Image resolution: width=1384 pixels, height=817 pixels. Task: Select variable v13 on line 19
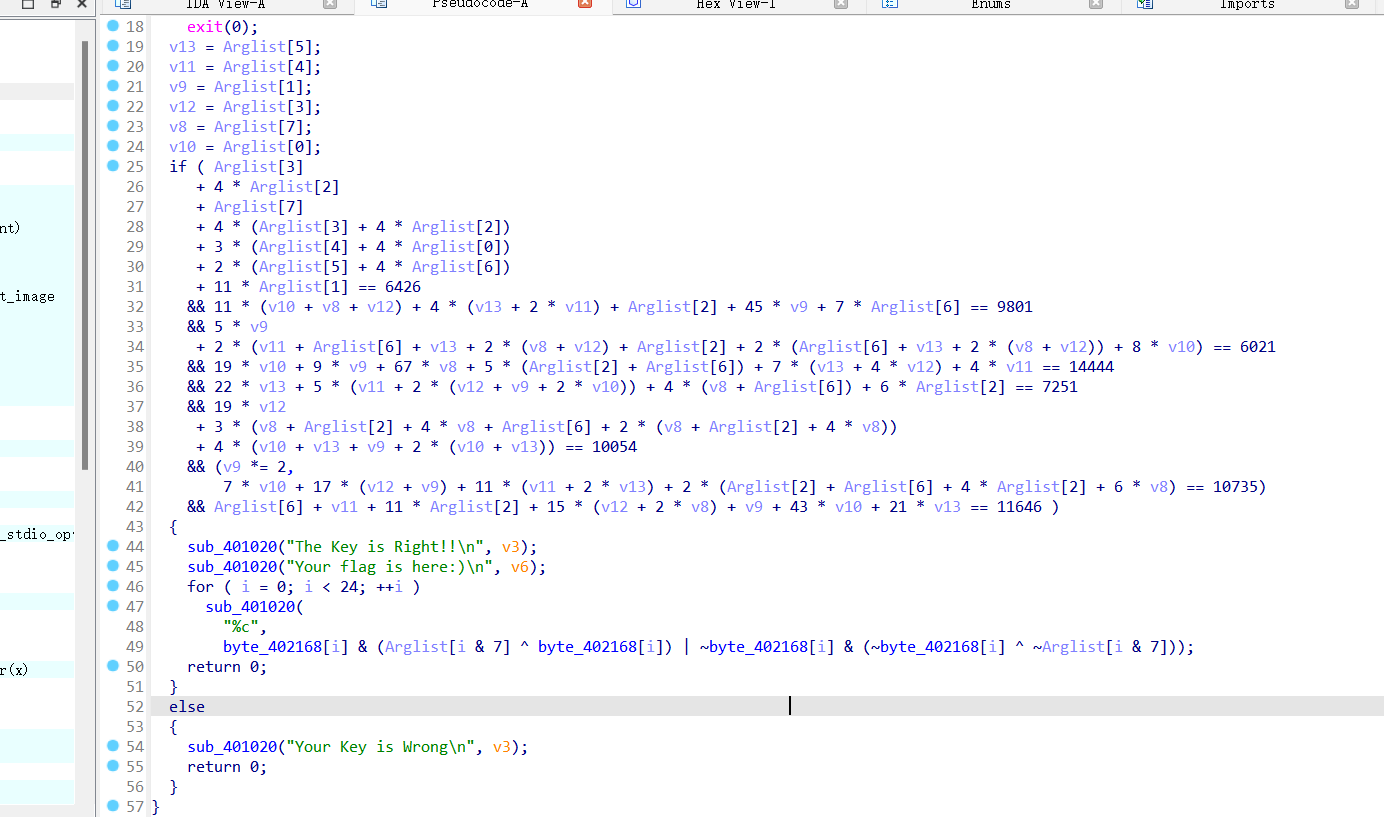click(182, 47)
